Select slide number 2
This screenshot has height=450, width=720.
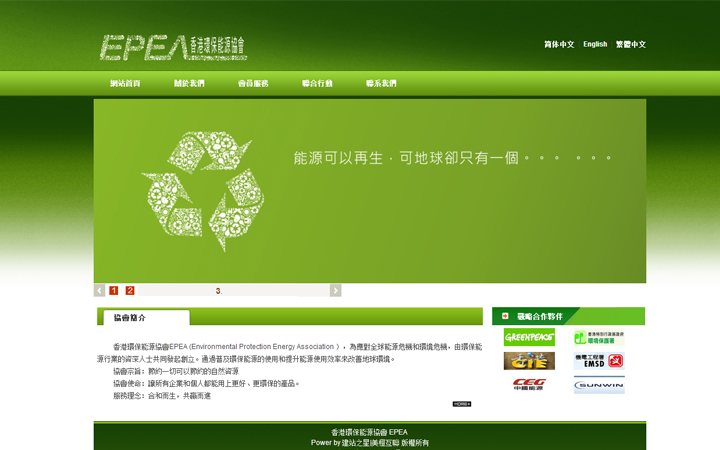coord(130,290)
